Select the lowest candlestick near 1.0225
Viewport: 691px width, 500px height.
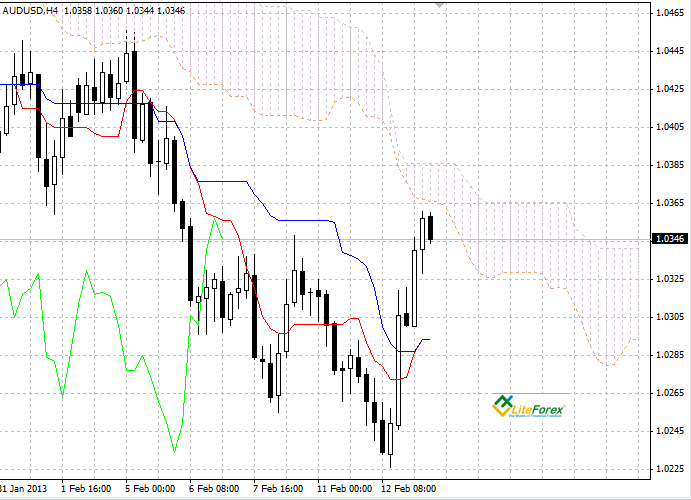(390, 438)
